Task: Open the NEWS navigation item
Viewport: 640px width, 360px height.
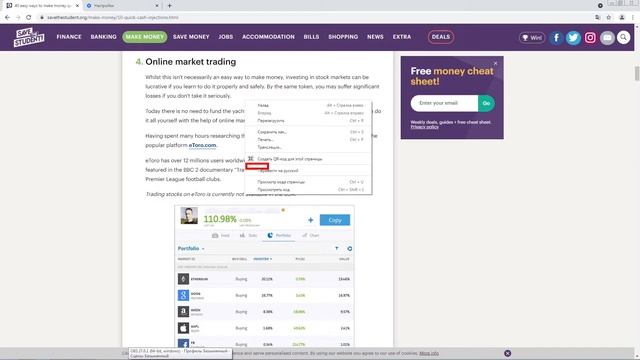Action: pos(375,37)
